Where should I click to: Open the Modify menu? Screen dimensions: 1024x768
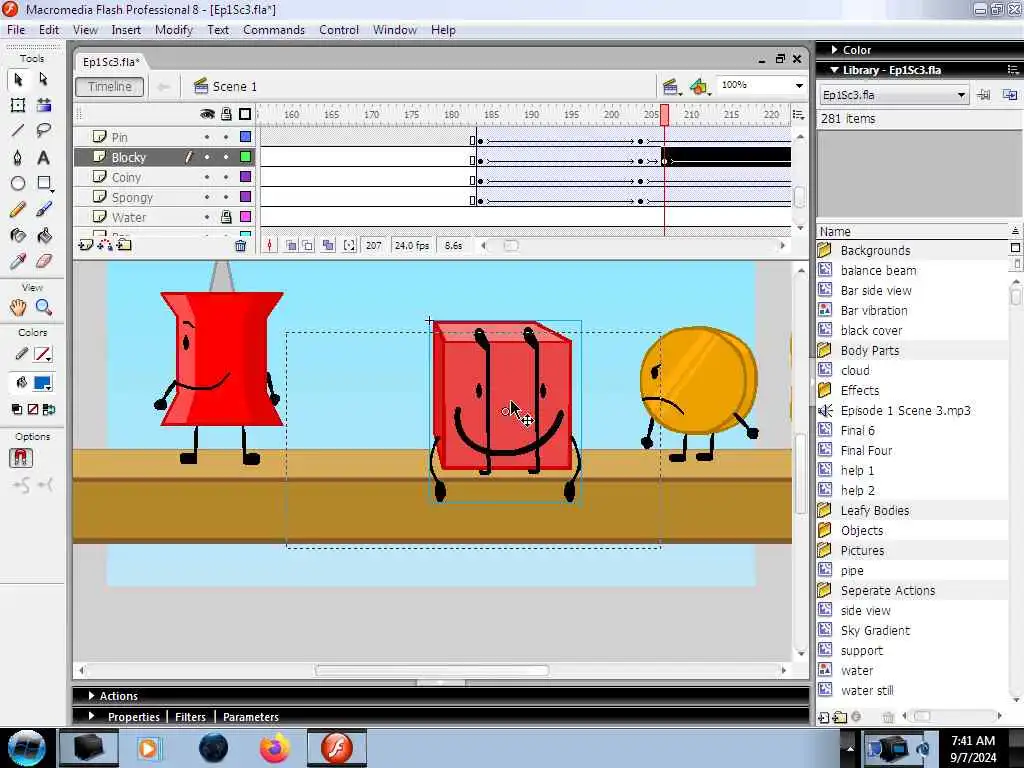point(174,30)
